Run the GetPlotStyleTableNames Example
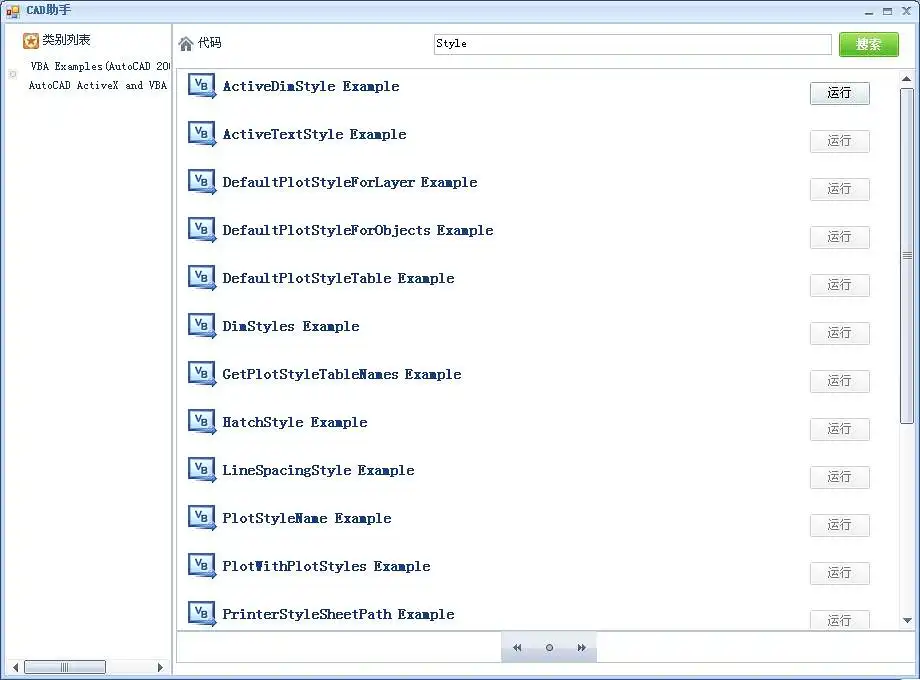 coord(839,381)
